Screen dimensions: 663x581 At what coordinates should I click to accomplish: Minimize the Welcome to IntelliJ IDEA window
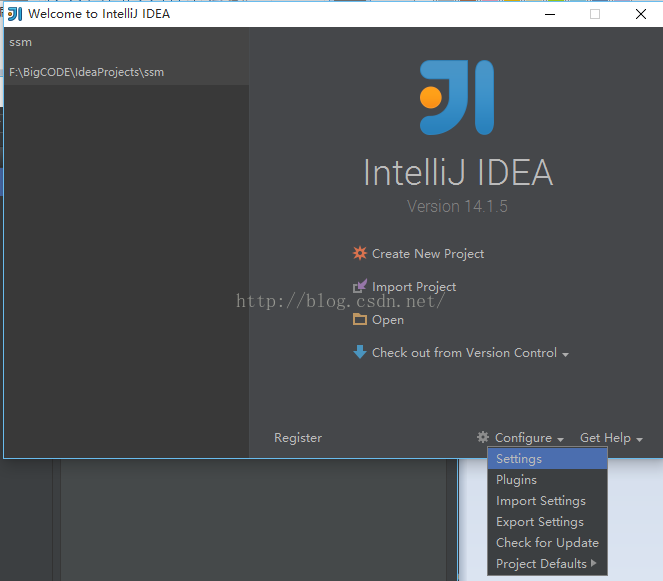tap(550, 14)
